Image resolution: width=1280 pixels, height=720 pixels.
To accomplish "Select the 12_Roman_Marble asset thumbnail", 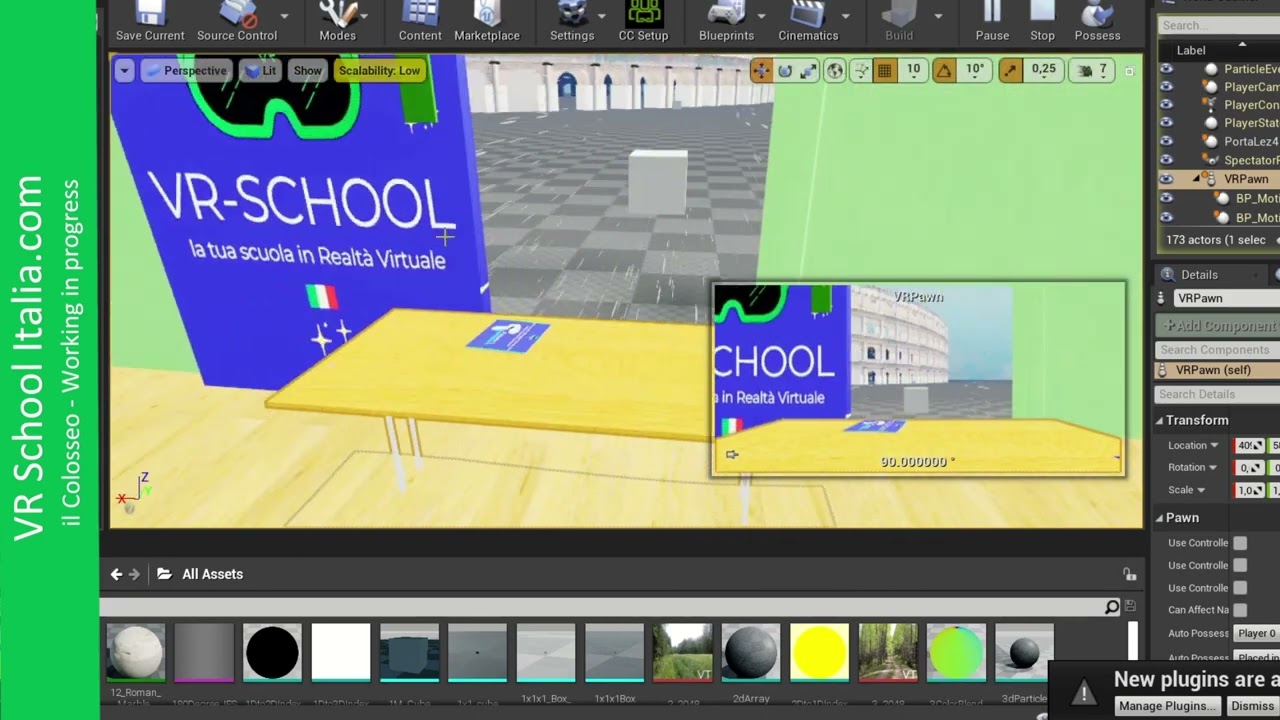I will coord(135,652).
